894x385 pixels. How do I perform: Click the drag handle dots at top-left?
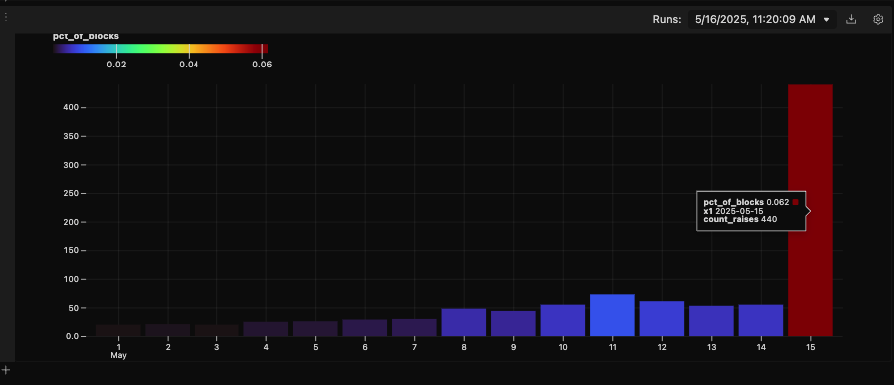click(x=6, y=17)
